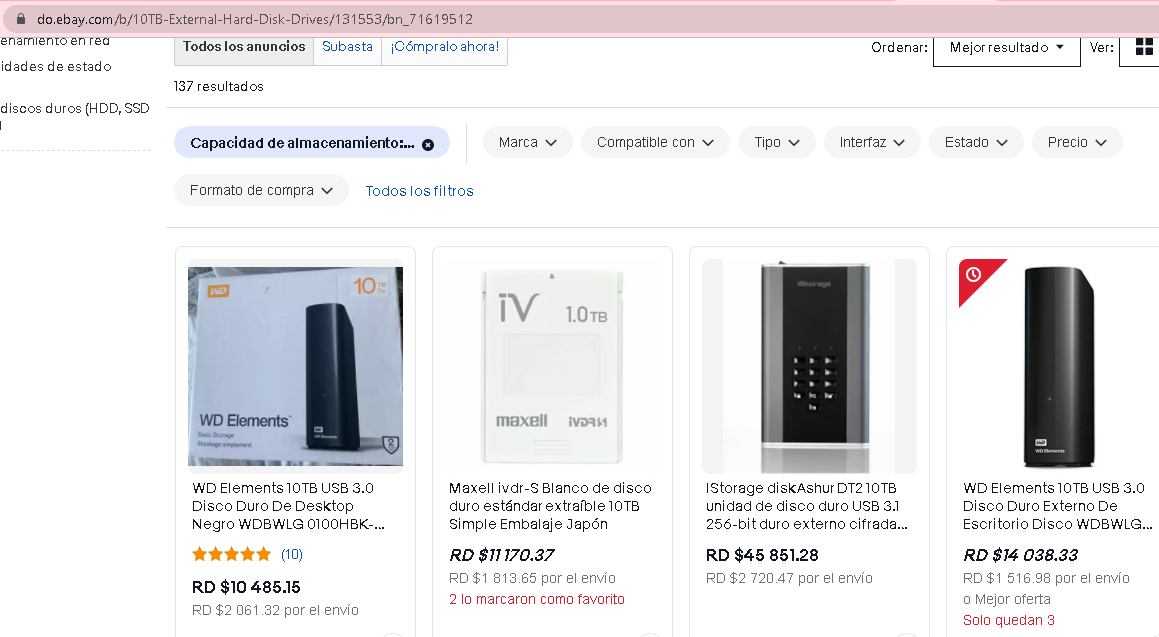Screen dimensions: 1159x637
Task: Open the Estado filter dropdown
Action: [976, 143]
